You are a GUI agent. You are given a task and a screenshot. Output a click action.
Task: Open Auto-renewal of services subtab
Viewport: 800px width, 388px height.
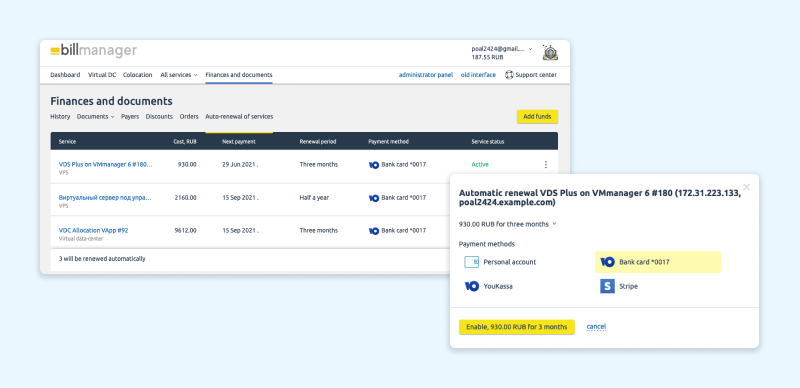pos(239,116)
